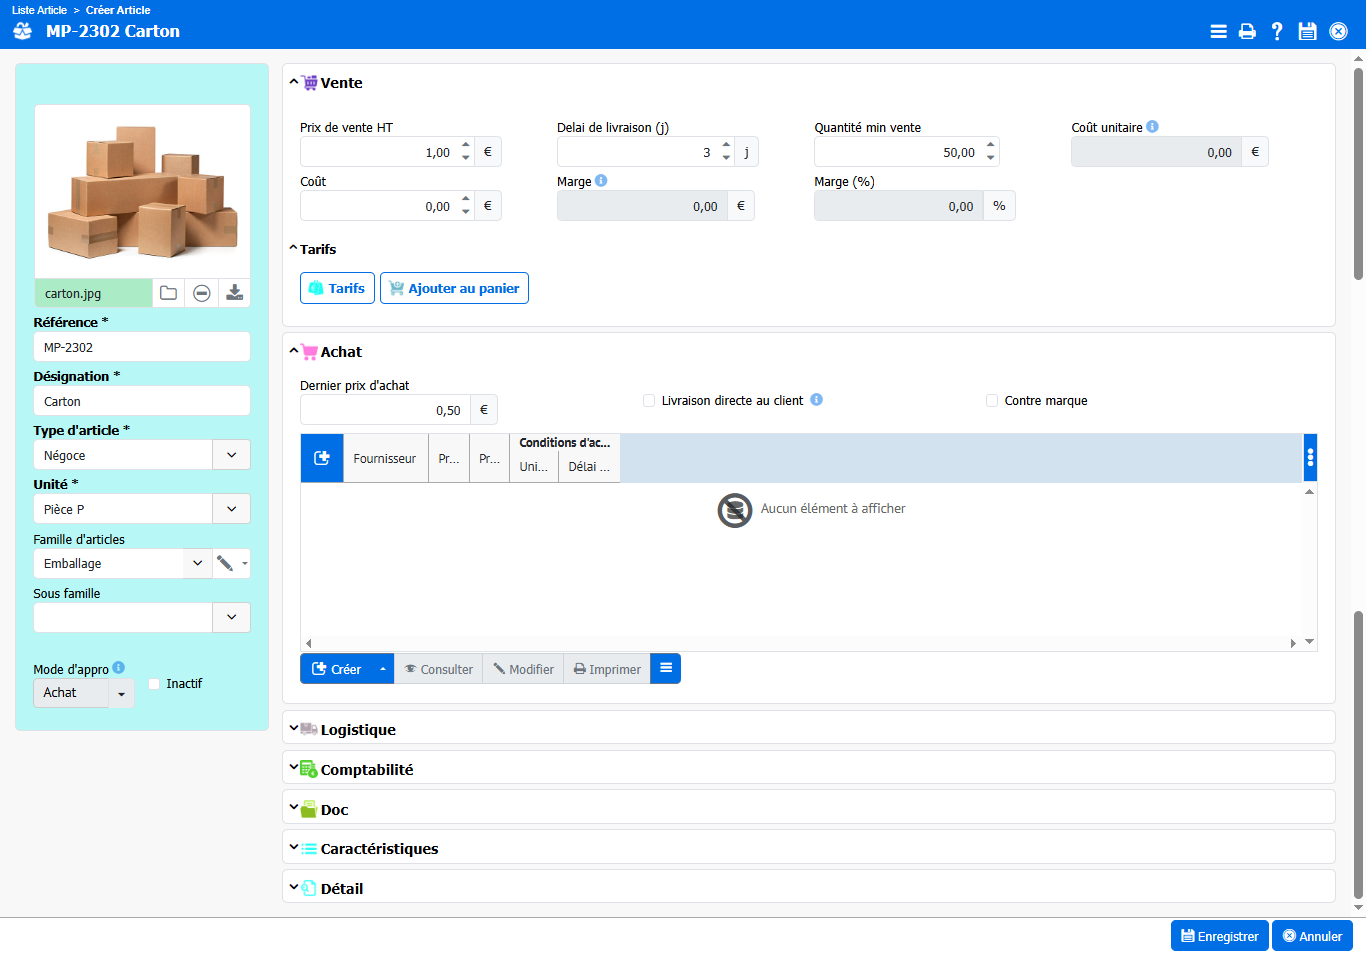Remove the carton.jpg image with minus icon
Viewport: 1368px width, 956px height.
202,293
